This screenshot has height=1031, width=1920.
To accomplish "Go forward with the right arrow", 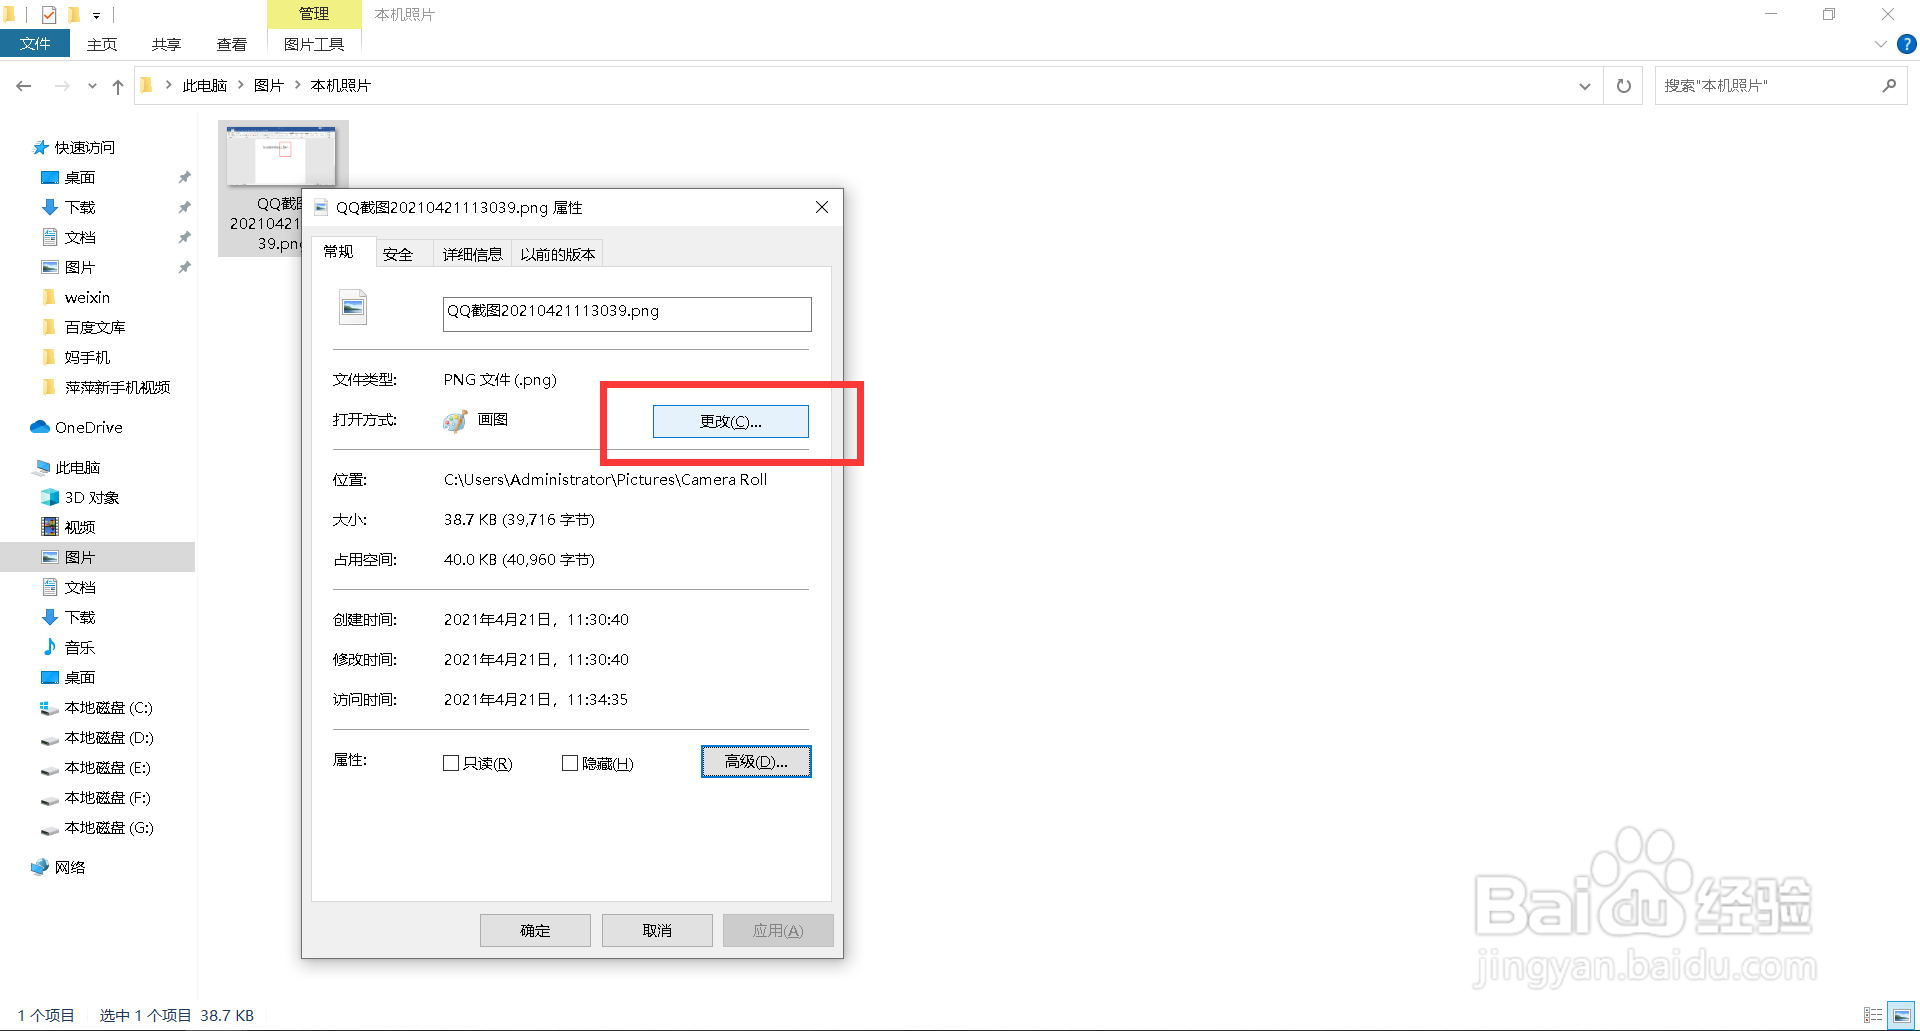I will tap(62, 86).
